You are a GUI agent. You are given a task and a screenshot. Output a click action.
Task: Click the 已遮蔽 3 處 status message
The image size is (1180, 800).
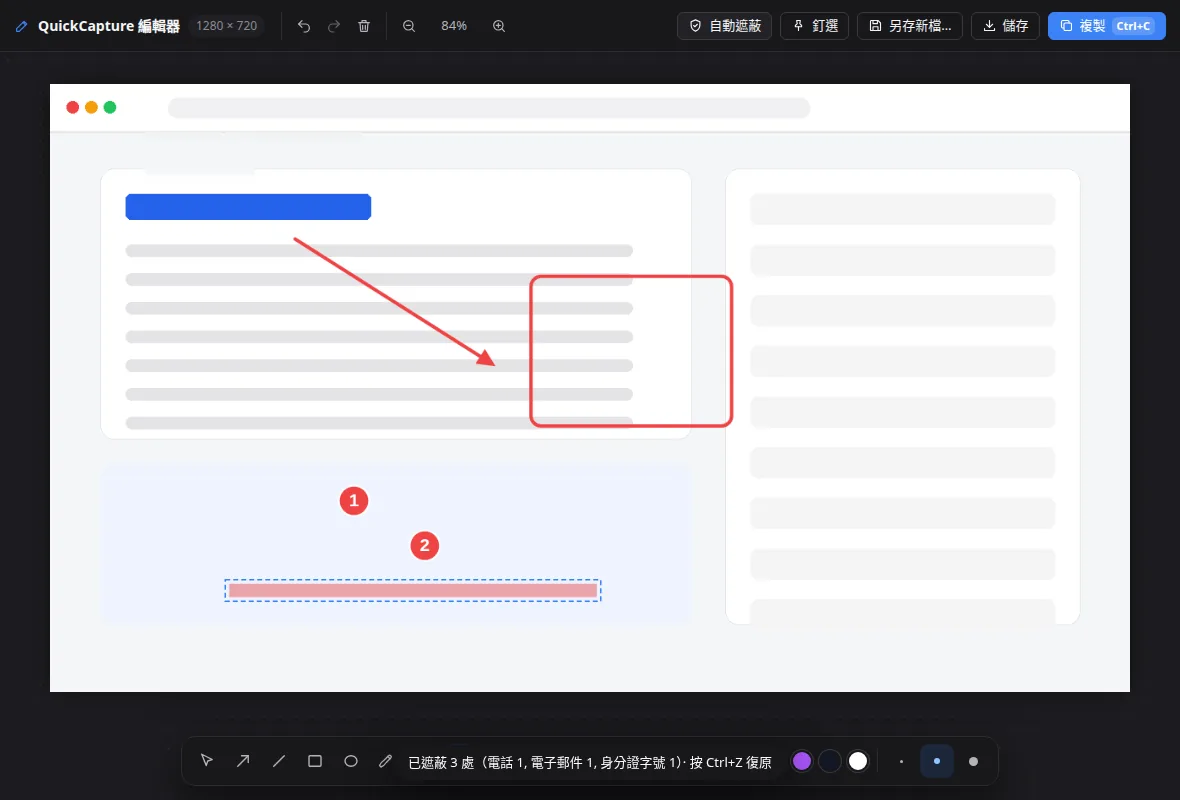(590, 762)
